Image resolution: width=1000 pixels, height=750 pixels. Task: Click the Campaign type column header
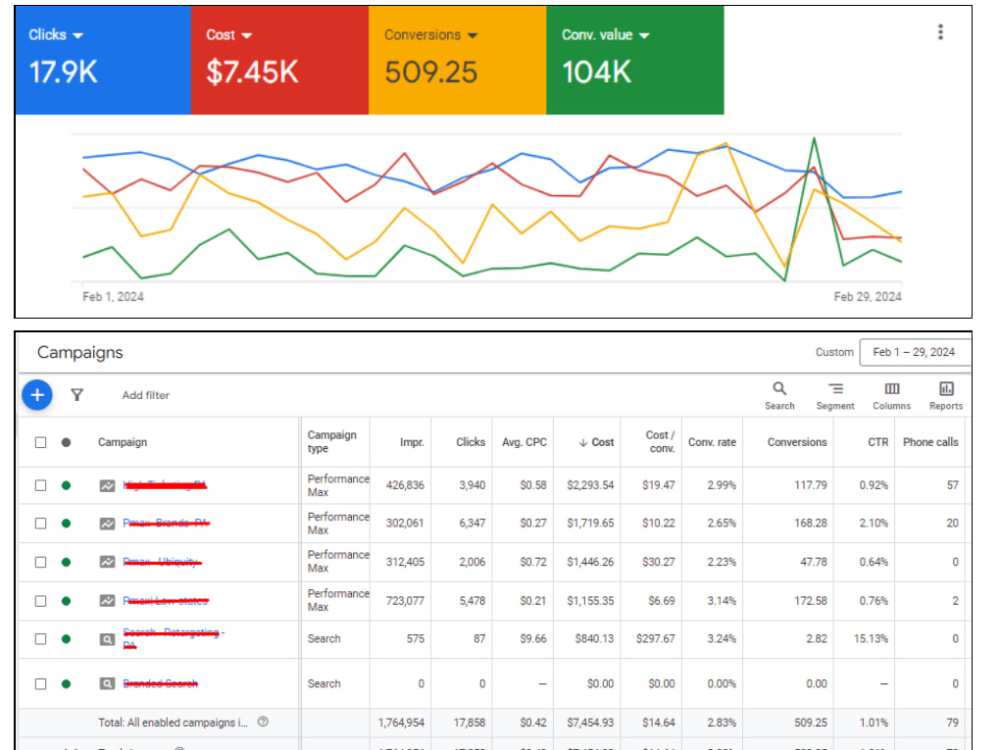click(x=332, y=442)
